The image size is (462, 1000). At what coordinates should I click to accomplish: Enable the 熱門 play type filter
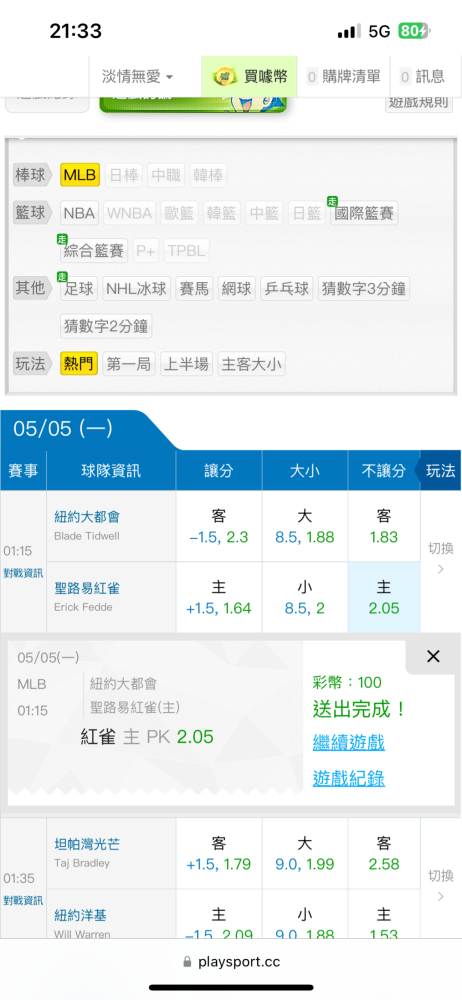coord(79,364)
